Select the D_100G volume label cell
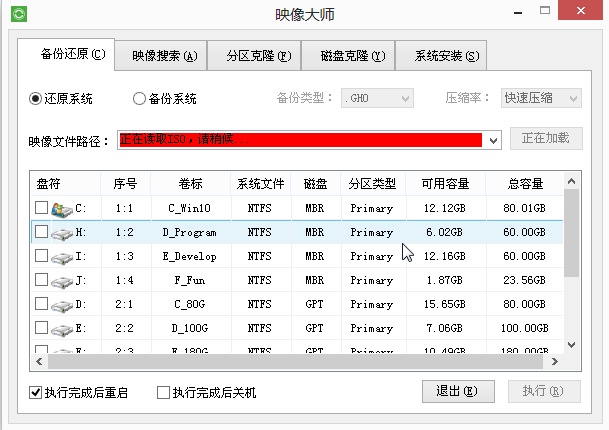Screen dimensions: 609x430 point(190,329)
